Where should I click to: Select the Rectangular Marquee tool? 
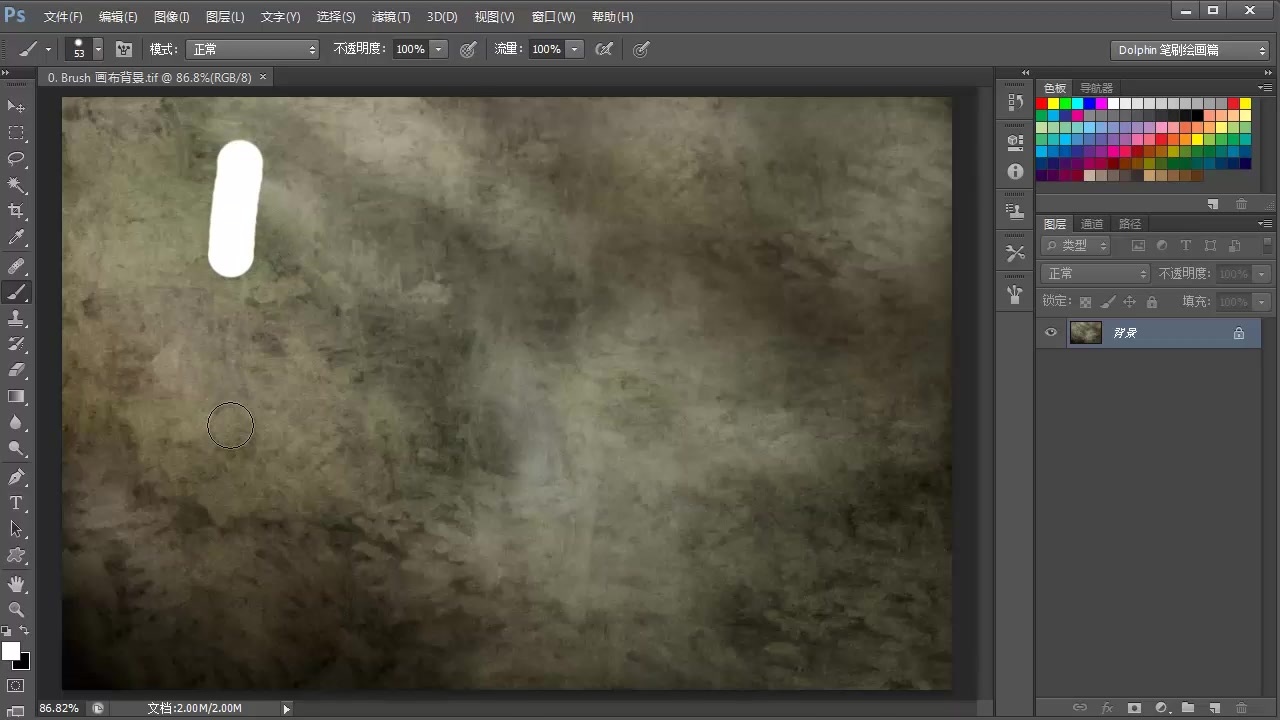[x=17, y=133]
